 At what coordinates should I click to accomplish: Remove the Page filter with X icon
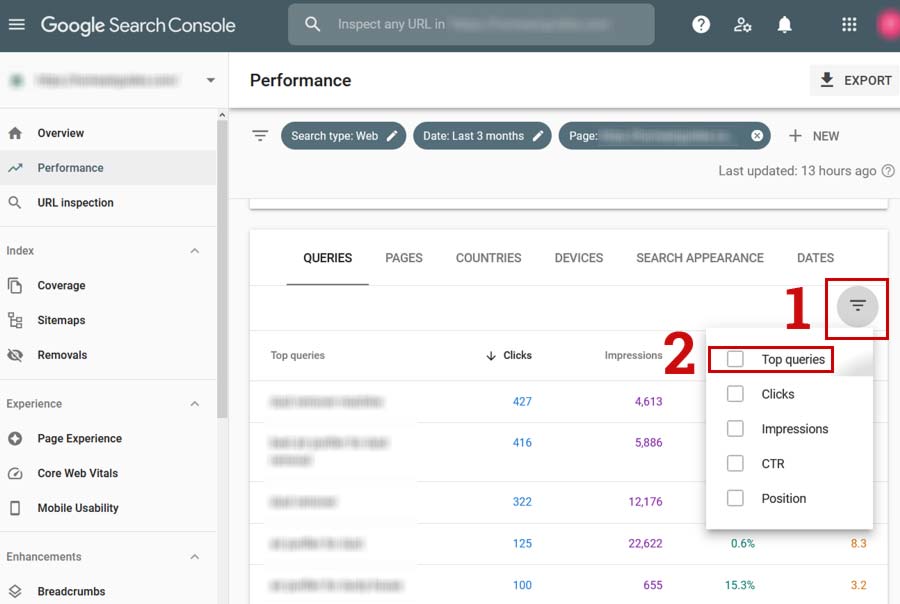click(x=757, y=136)
